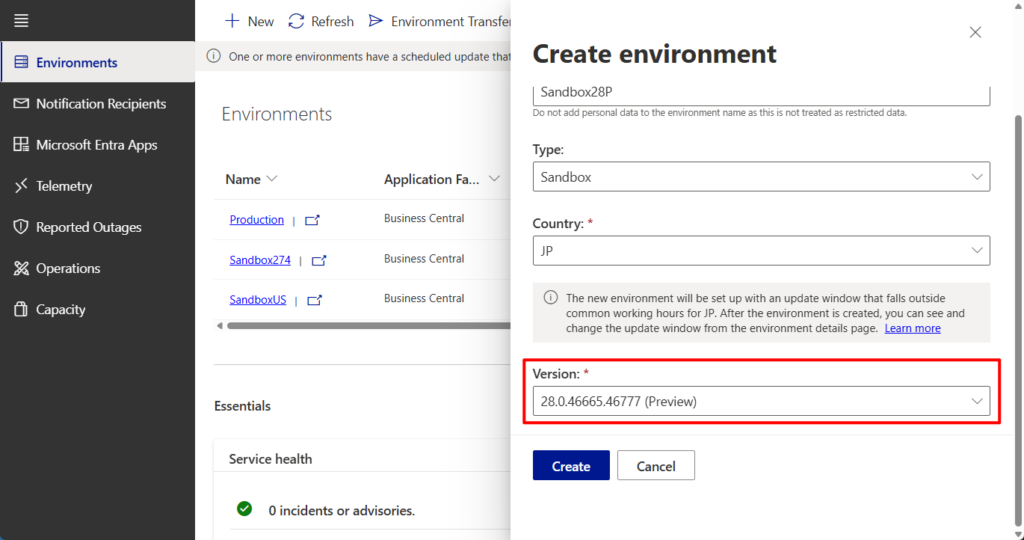The image size is (1024, 540).
Task: Click the hamburger menu icon
Action: tap(21, 20)
